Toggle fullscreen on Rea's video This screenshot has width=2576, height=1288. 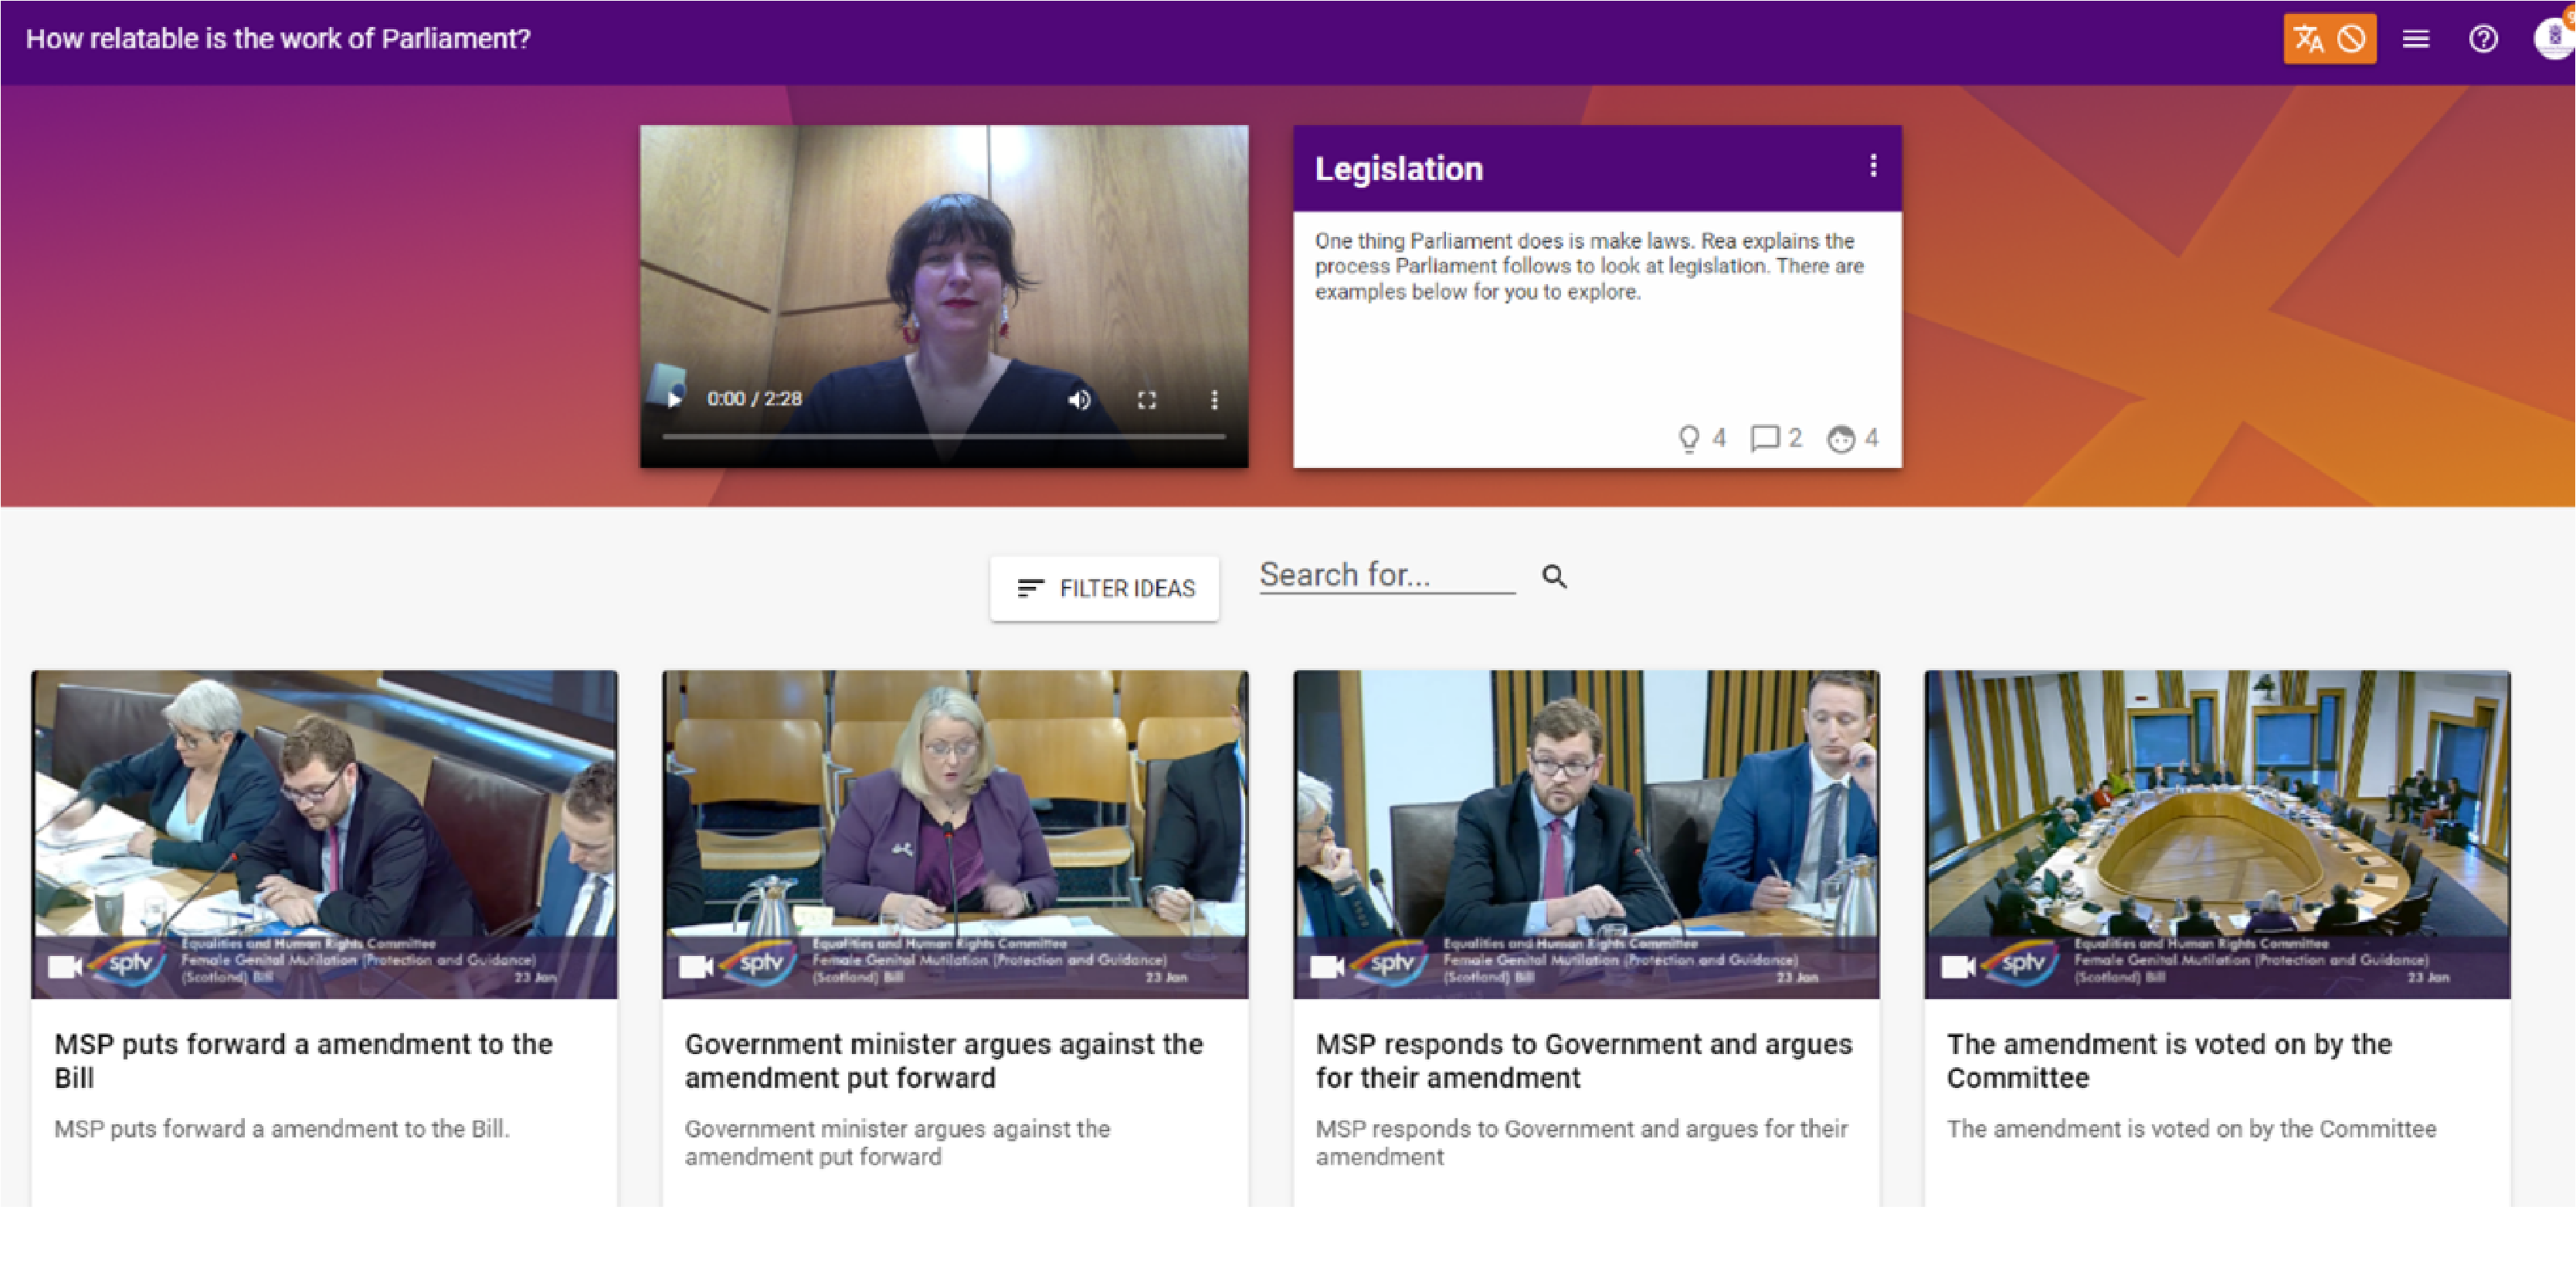pos(1147,399)
